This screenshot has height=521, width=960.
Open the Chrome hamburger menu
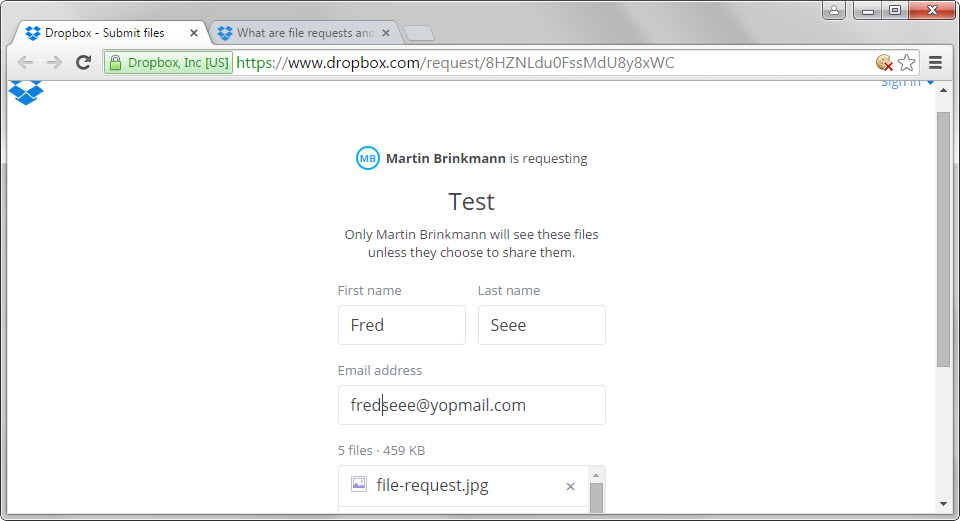[935, 62]
